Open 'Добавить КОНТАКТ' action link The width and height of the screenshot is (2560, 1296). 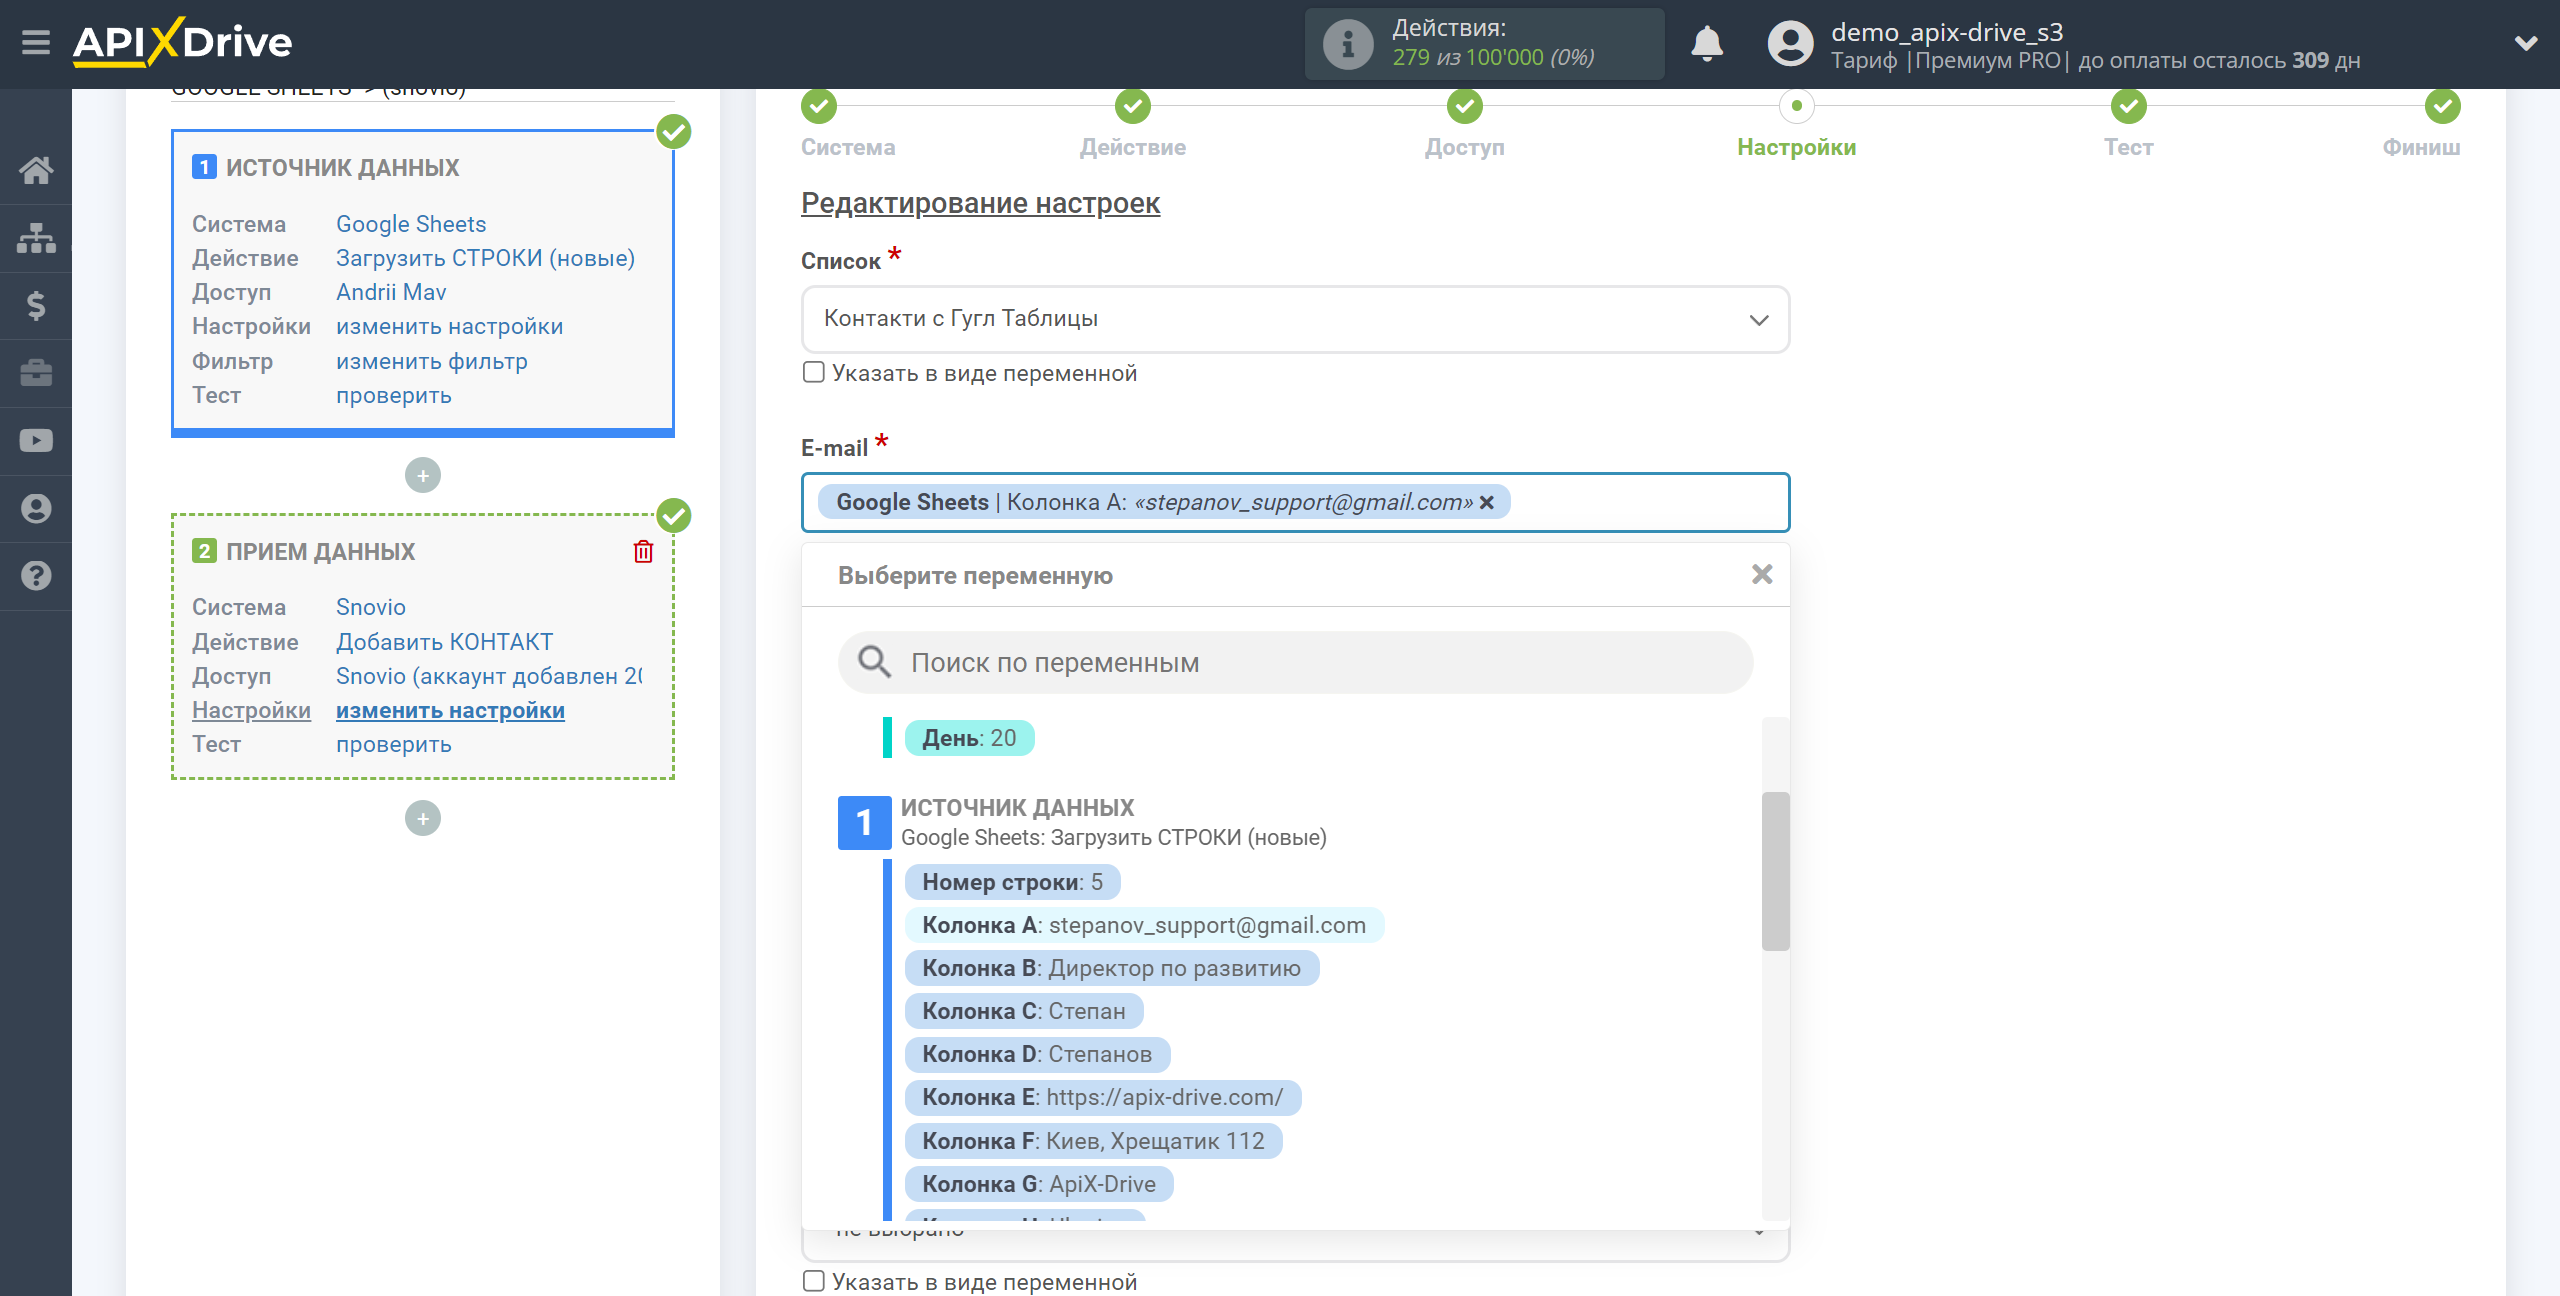[x=444, y=642]
